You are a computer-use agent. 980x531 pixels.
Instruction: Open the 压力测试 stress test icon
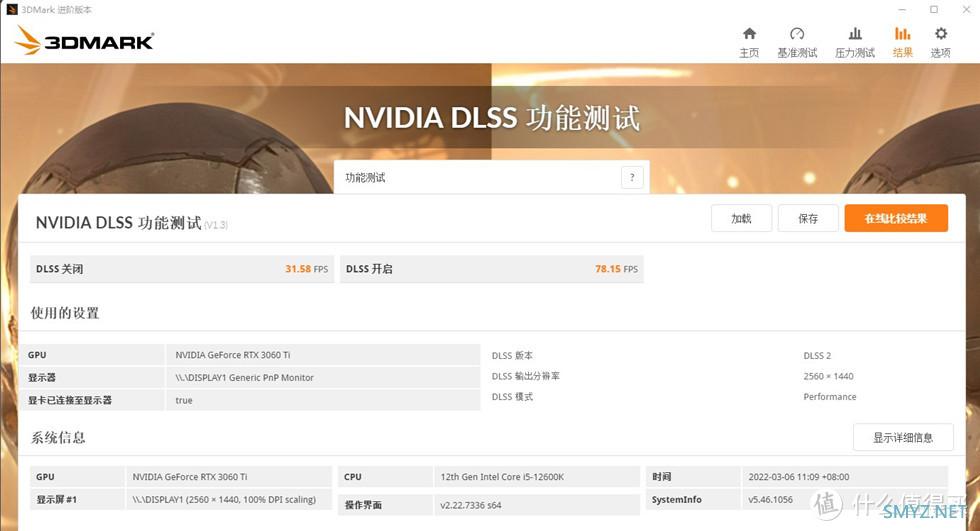[855, 34]
